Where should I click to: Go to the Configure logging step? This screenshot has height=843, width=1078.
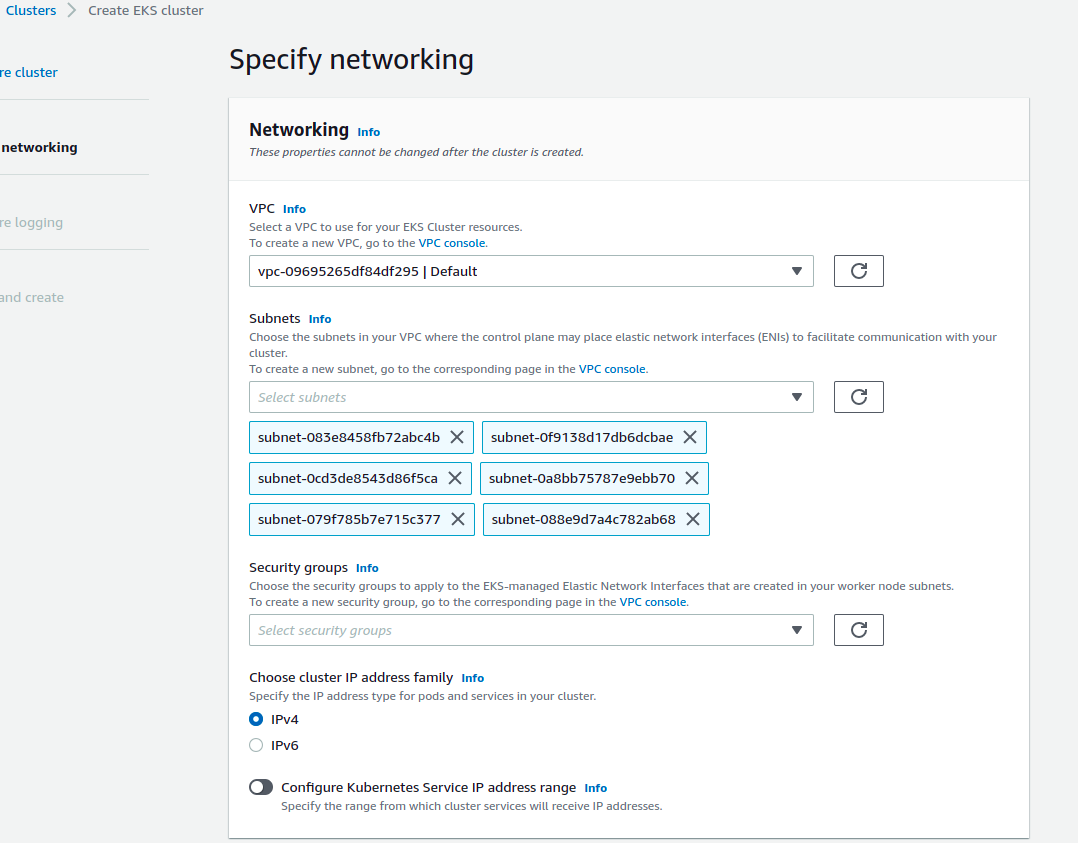tap(31, 222)
